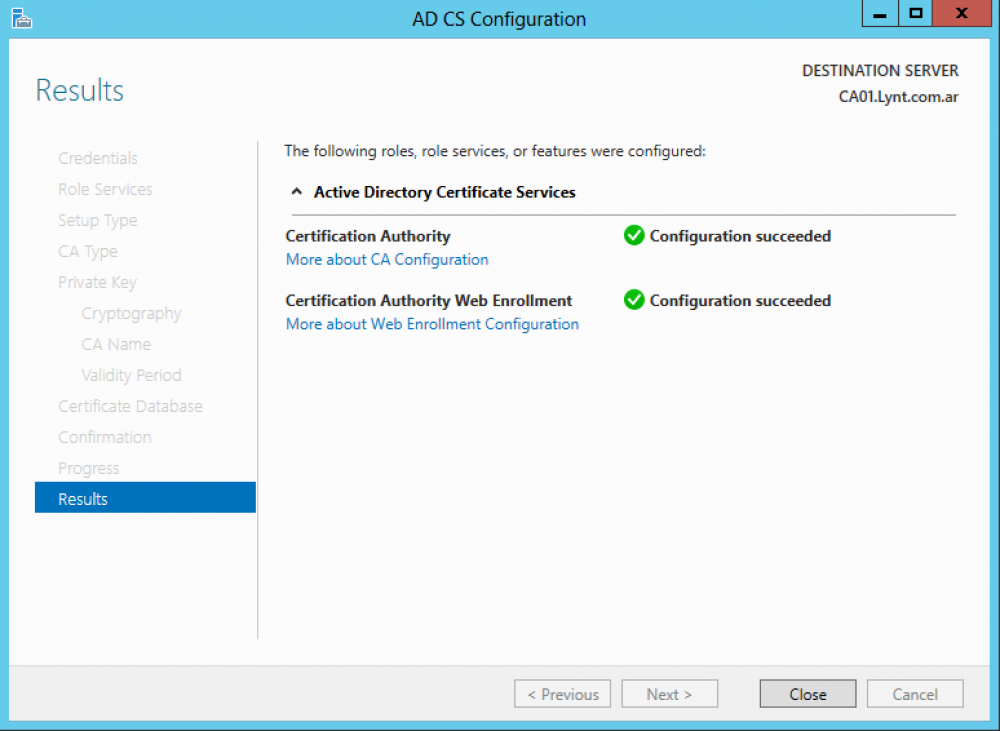
Task: Select the Results step in sidebar
Action: 145,499
